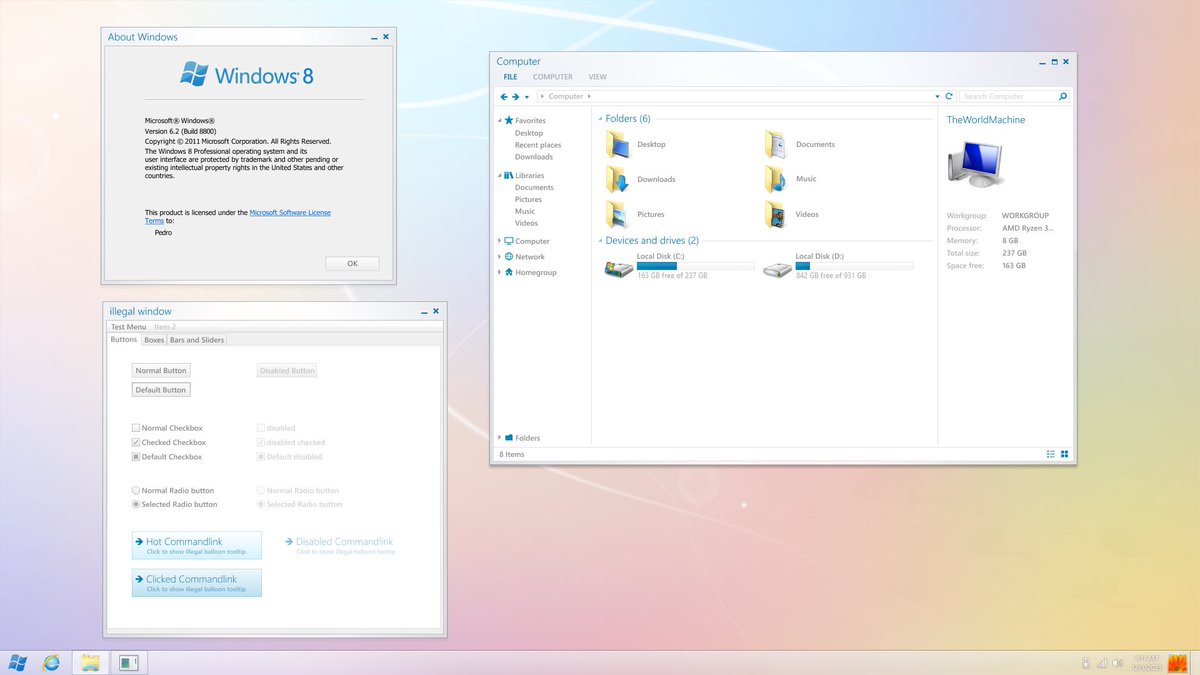
Task: Select the Normal Radio button (enabled)
Action: tap(136, 491)
